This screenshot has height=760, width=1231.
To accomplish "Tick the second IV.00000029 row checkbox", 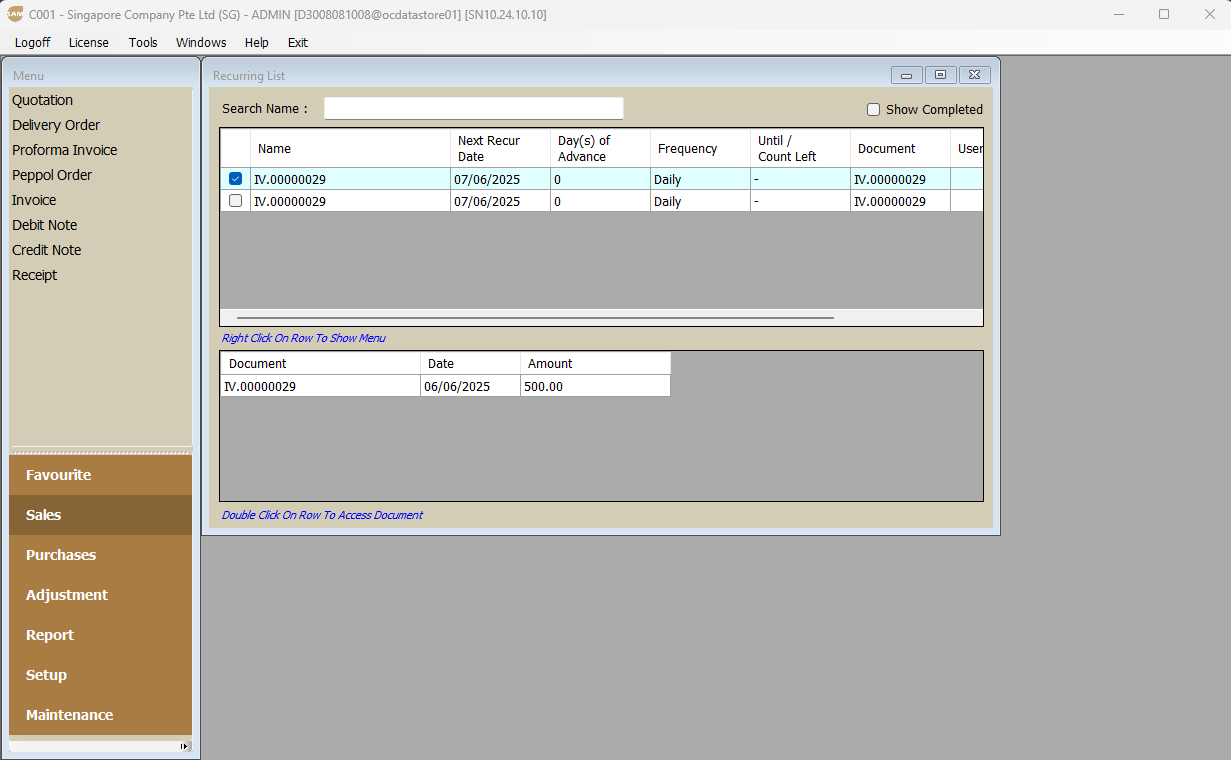I will (x=236, y=201).
